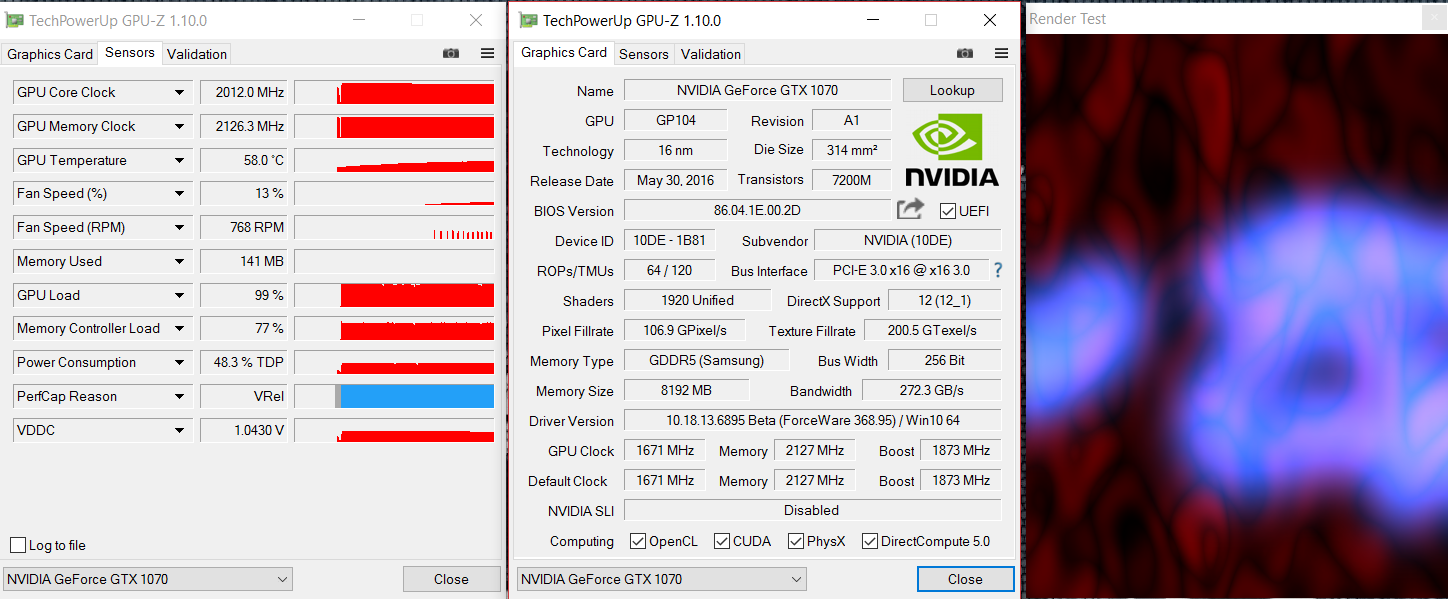Click the May 30, 2016 Release Date field
Viewport: 1448px width, 599px height.
pos(675,180)
